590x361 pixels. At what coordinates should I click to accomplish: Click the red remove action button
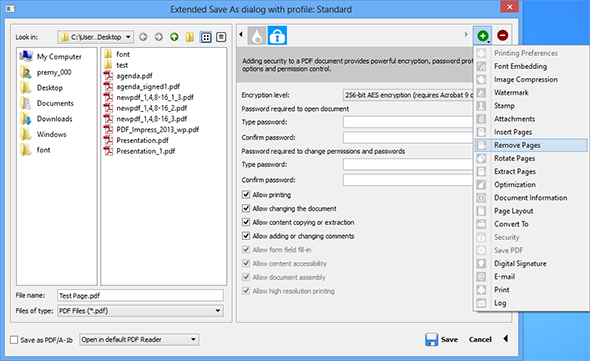tap(502, 35)
